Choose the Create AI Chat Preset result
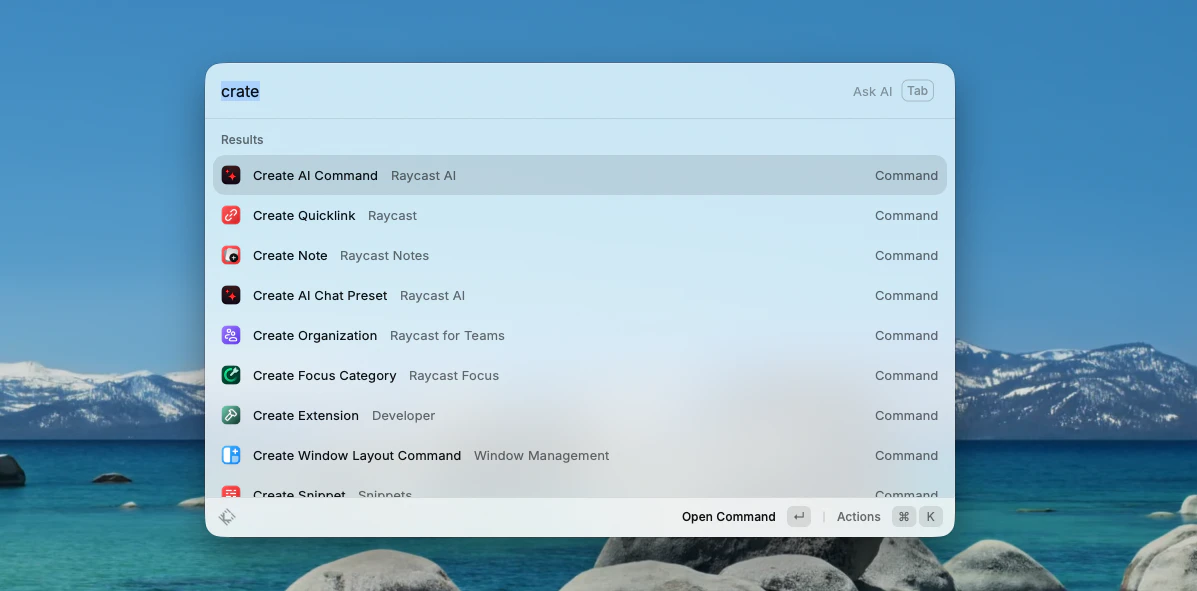The width and height of the screenshot is (1197, 591). (580, 296)
